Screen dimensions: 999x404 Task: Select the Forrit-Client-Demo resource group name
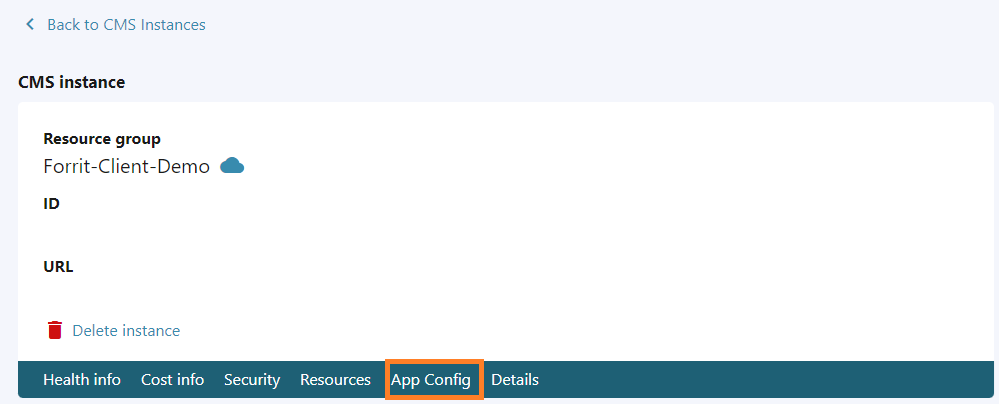pos(126,166)
